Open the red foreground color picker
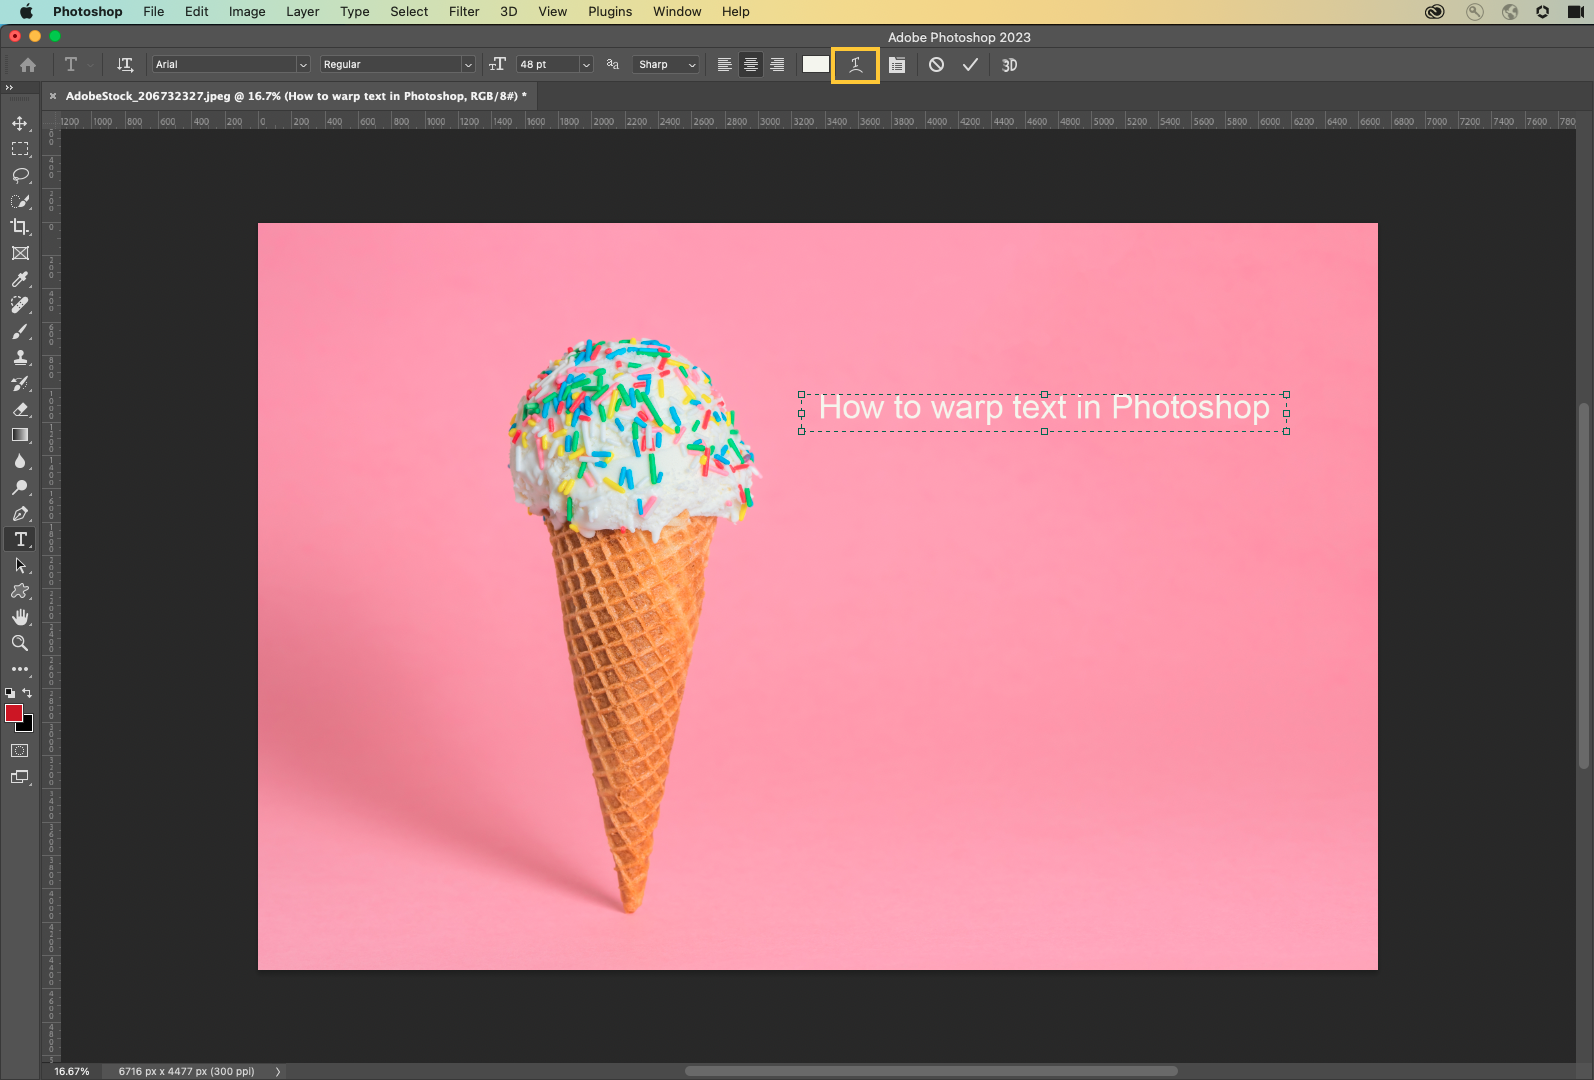Image resolution: width=1594 pixels, height=1080 pixels. pos(13,713)
